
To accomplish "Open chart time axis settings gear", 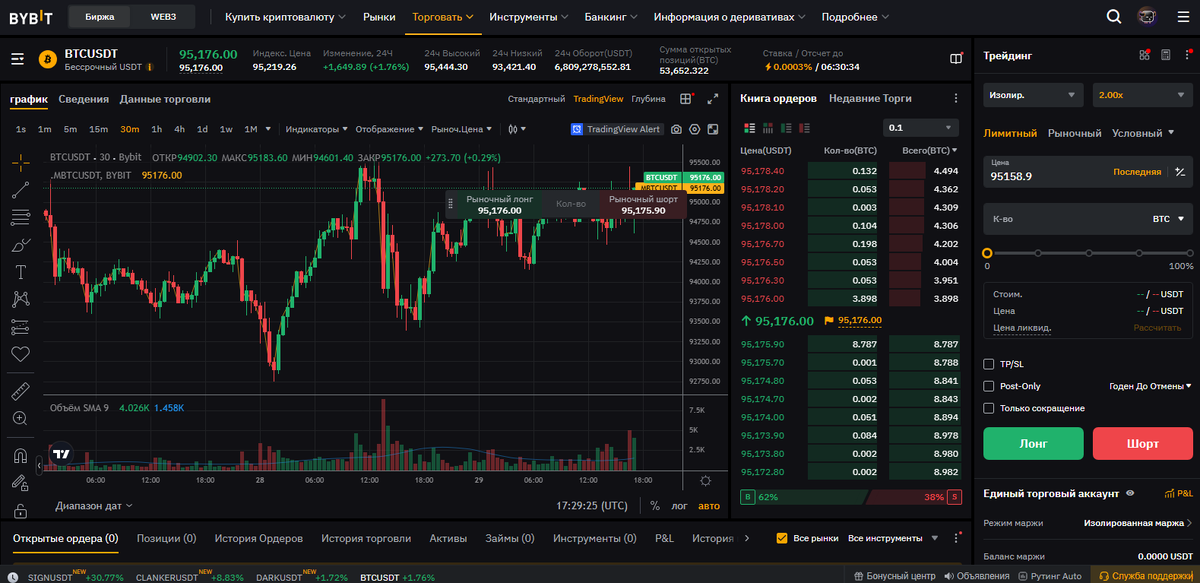I will tap(706, 481).
